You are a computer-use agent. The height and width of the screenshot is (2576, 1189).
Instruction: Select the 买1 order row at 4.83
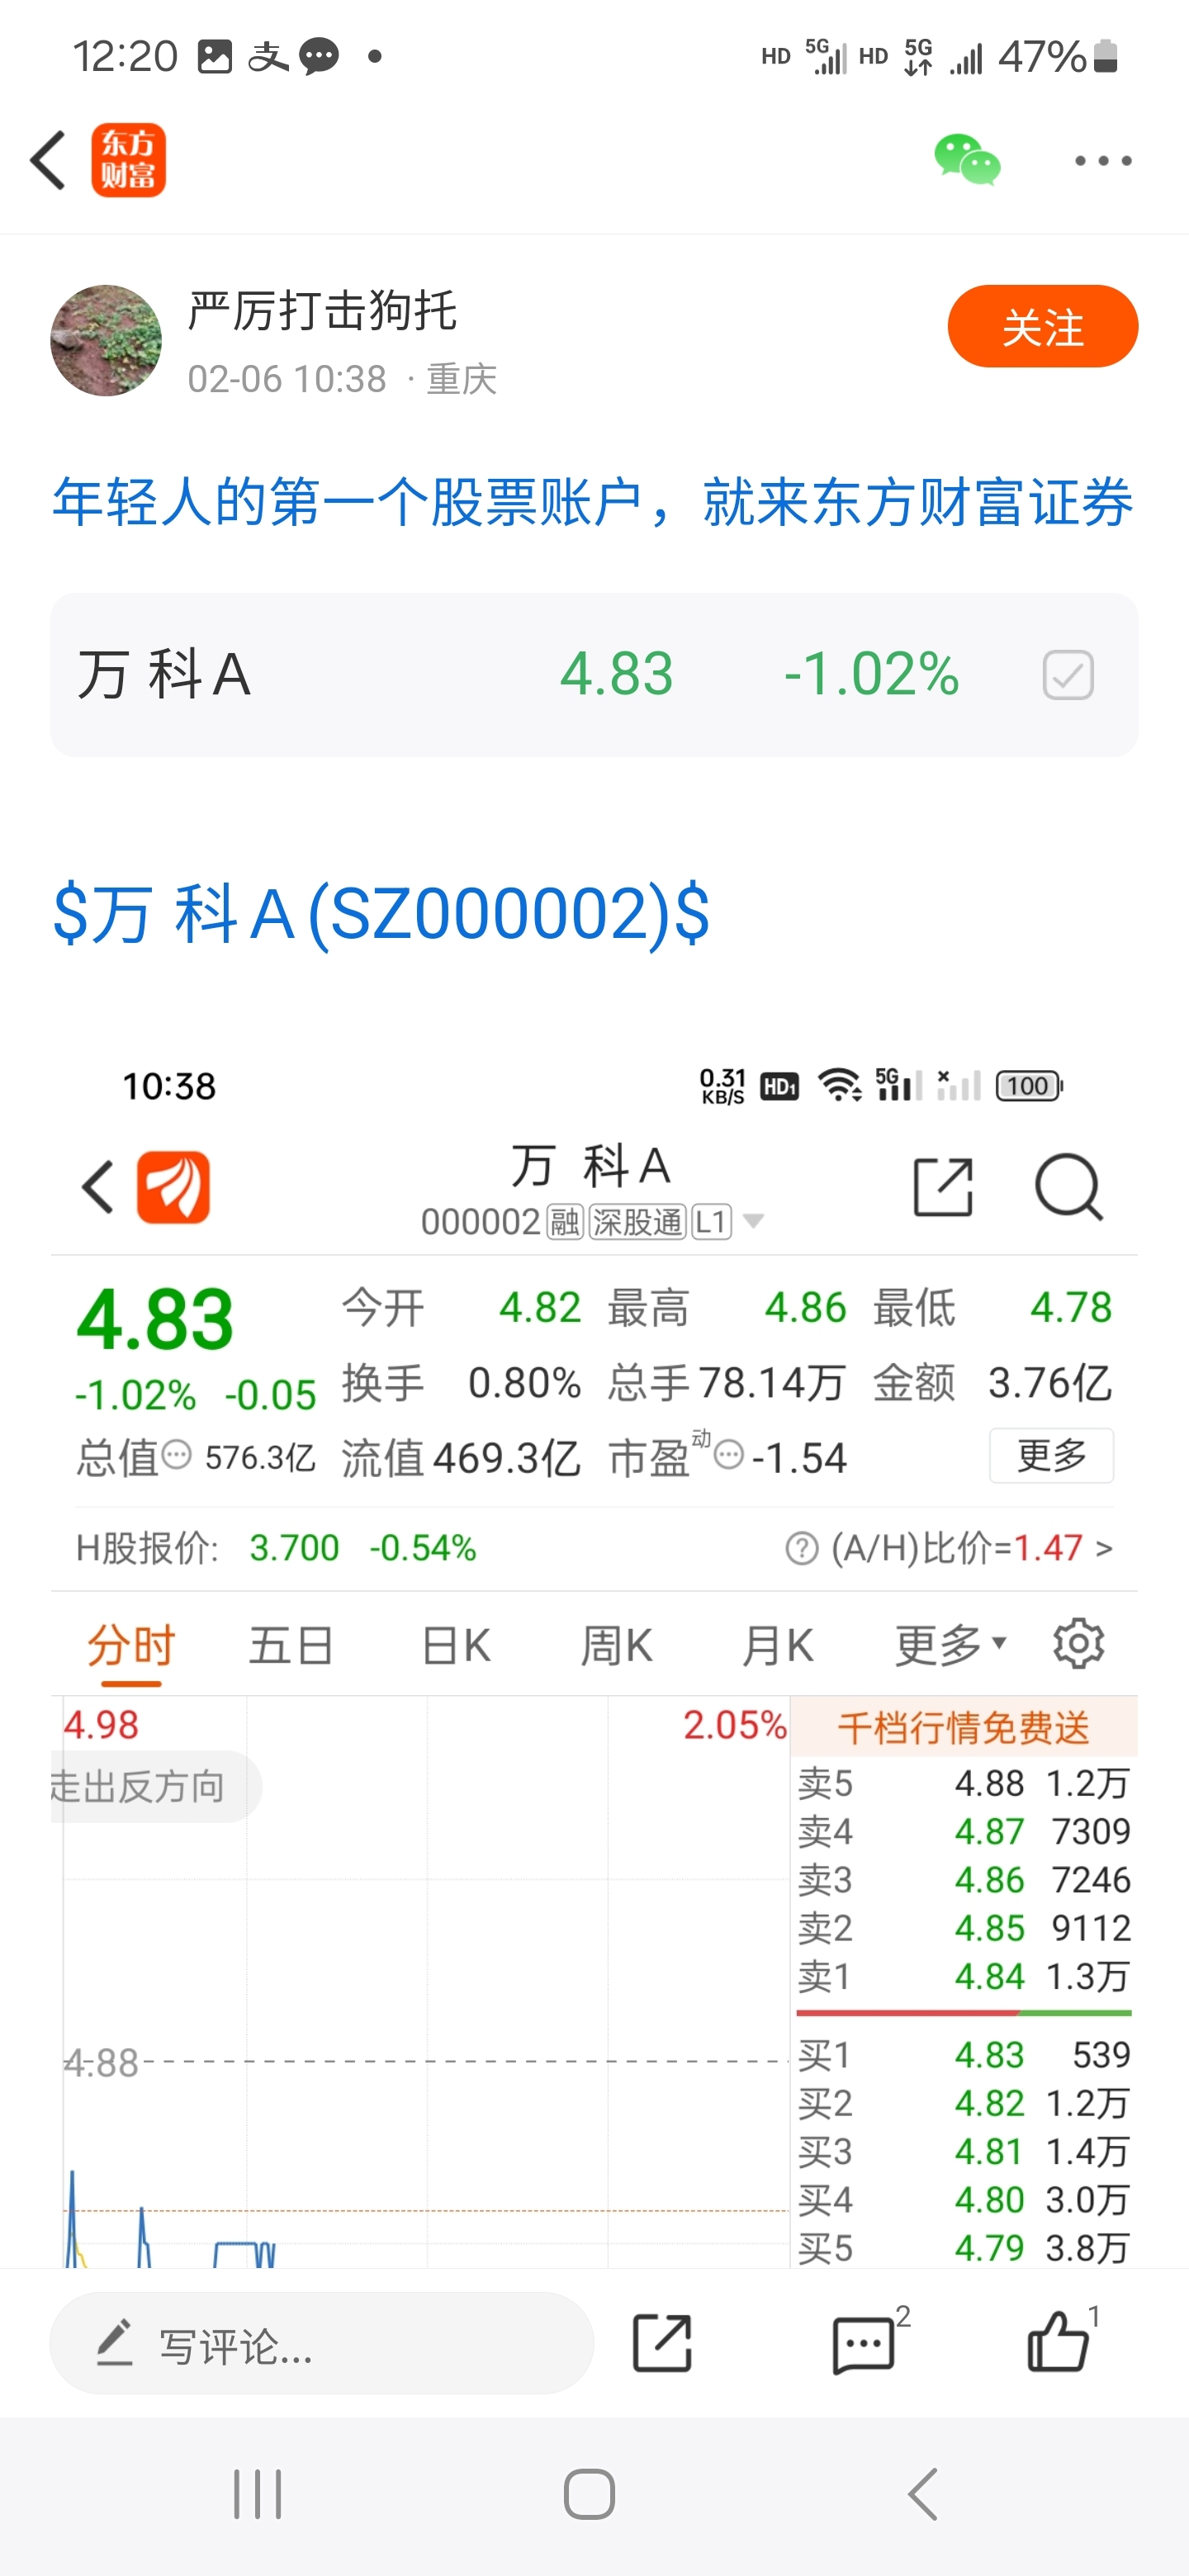click(x=963, y=2055)
